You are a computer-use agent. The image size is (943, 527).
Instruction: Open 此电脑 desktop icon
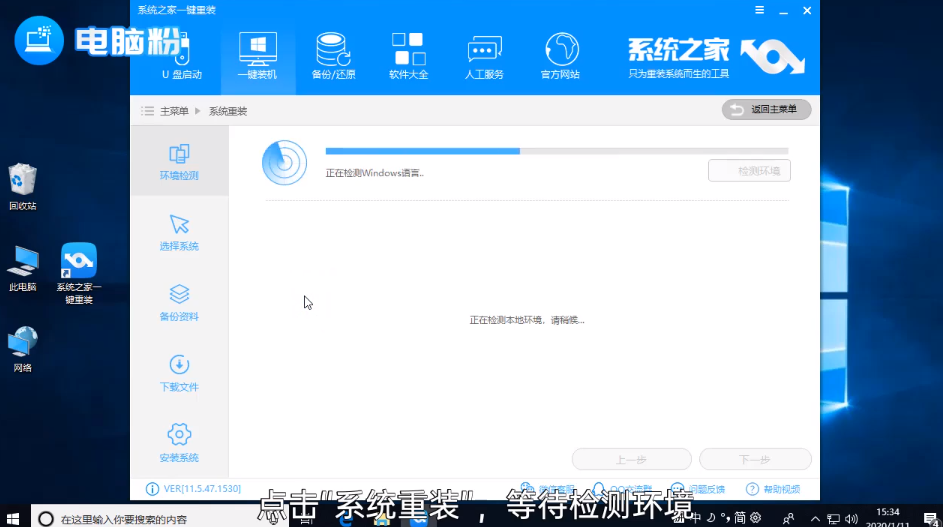tap(23, 268)
